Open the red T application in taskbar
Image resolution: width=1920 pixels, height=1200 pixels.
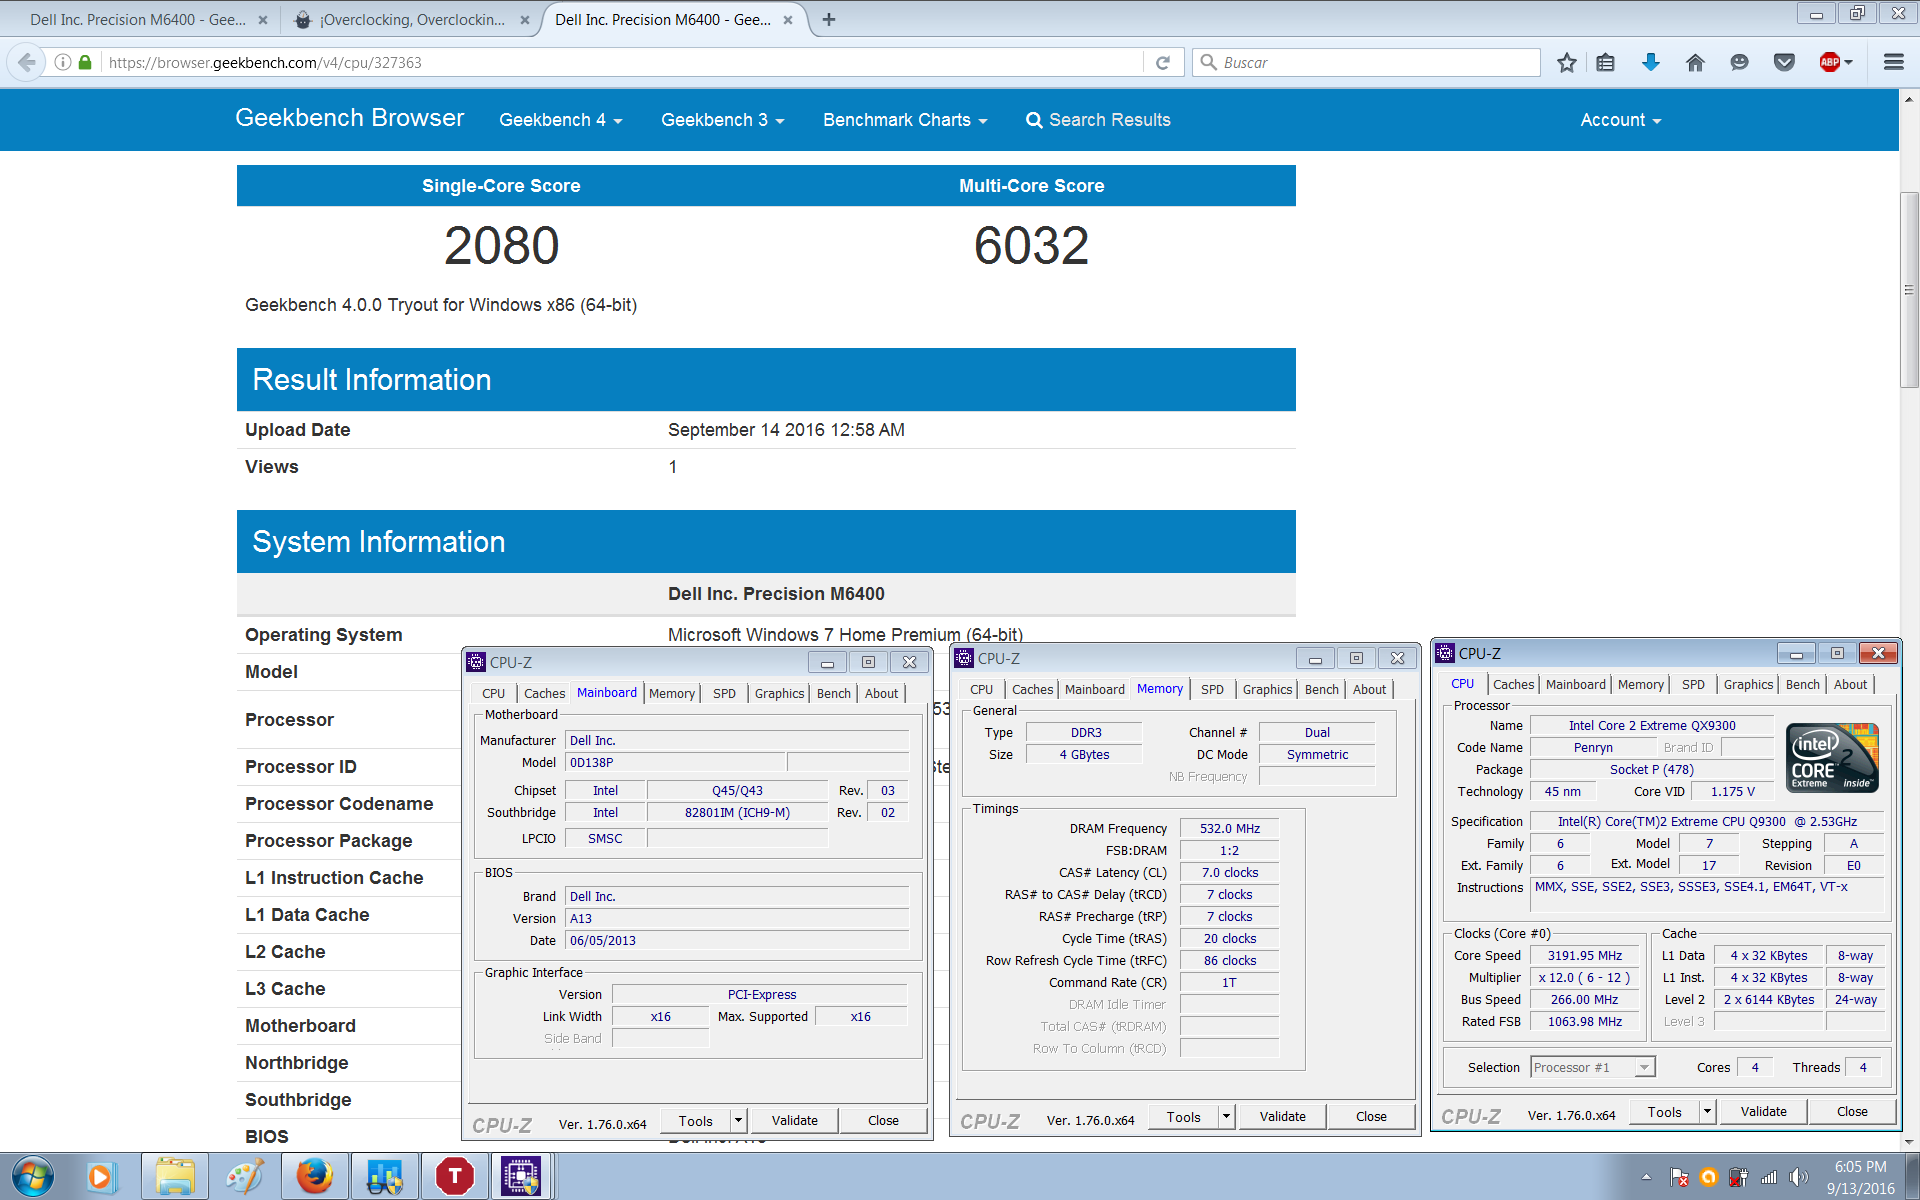(x=455, y=1176)
